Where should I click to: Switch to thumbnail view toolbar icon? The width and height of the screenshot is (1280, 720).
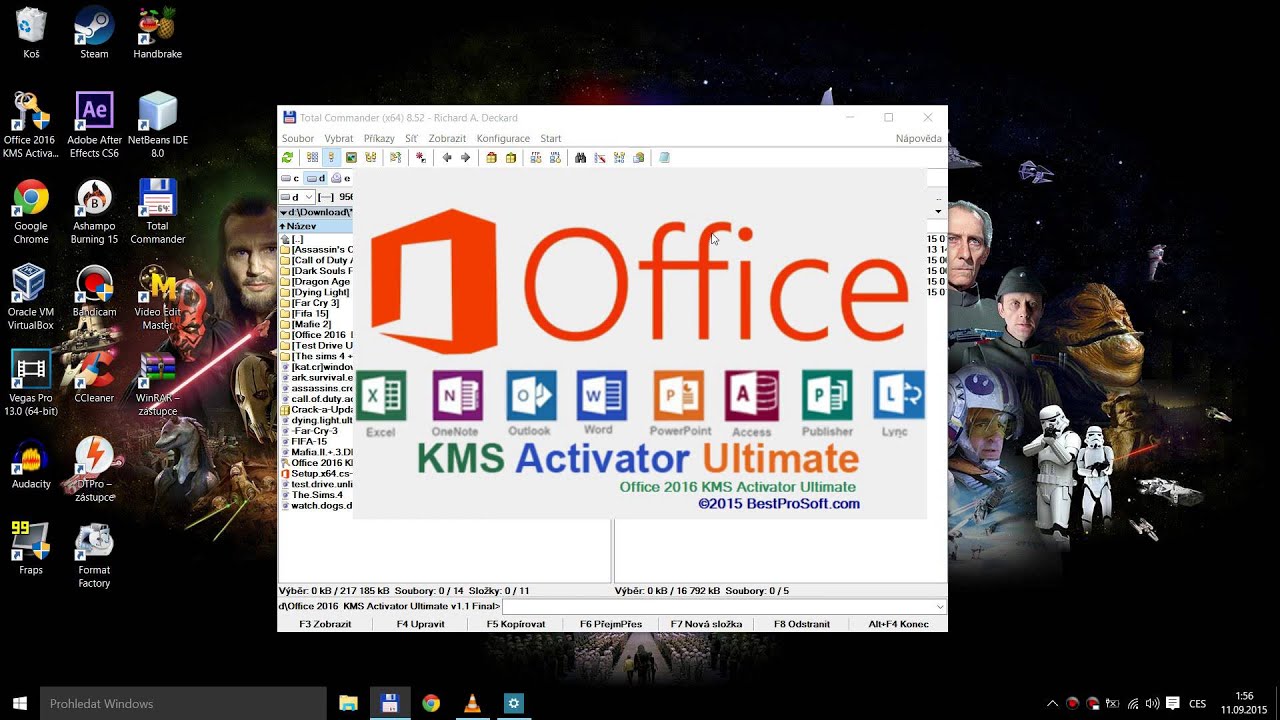(351, 158)
